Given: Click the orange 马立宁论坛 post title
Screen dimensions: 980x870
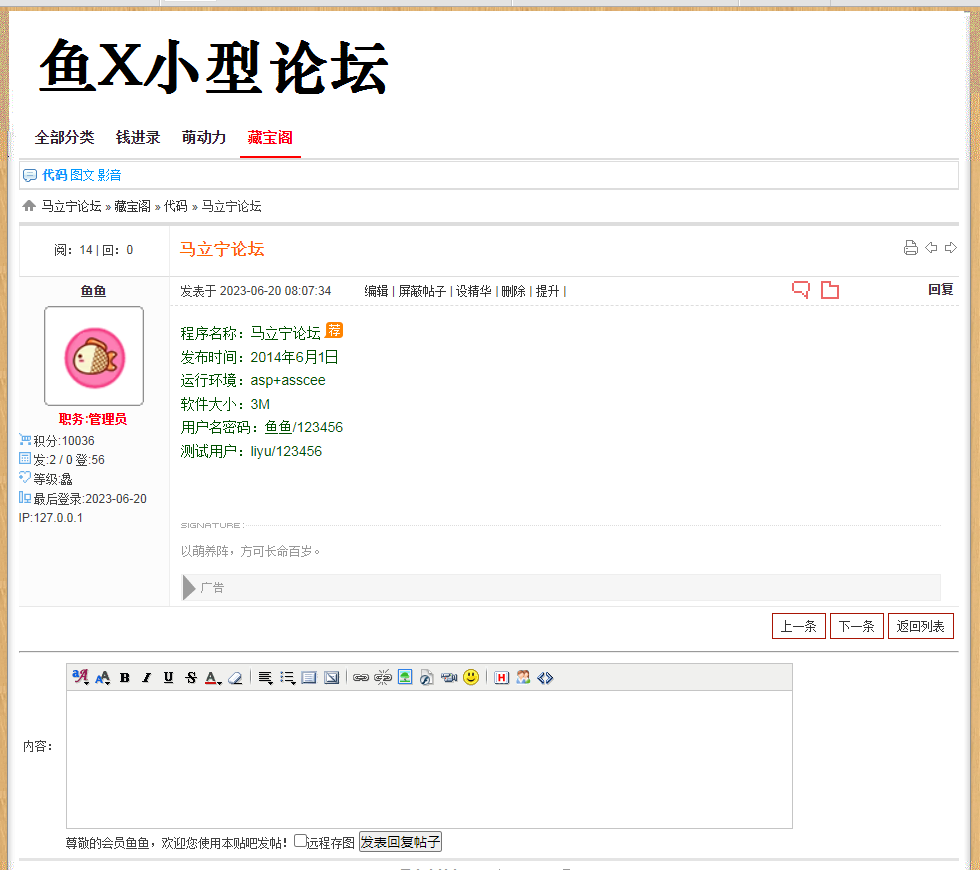Looking at the screenshot, I should click(222, 249).
